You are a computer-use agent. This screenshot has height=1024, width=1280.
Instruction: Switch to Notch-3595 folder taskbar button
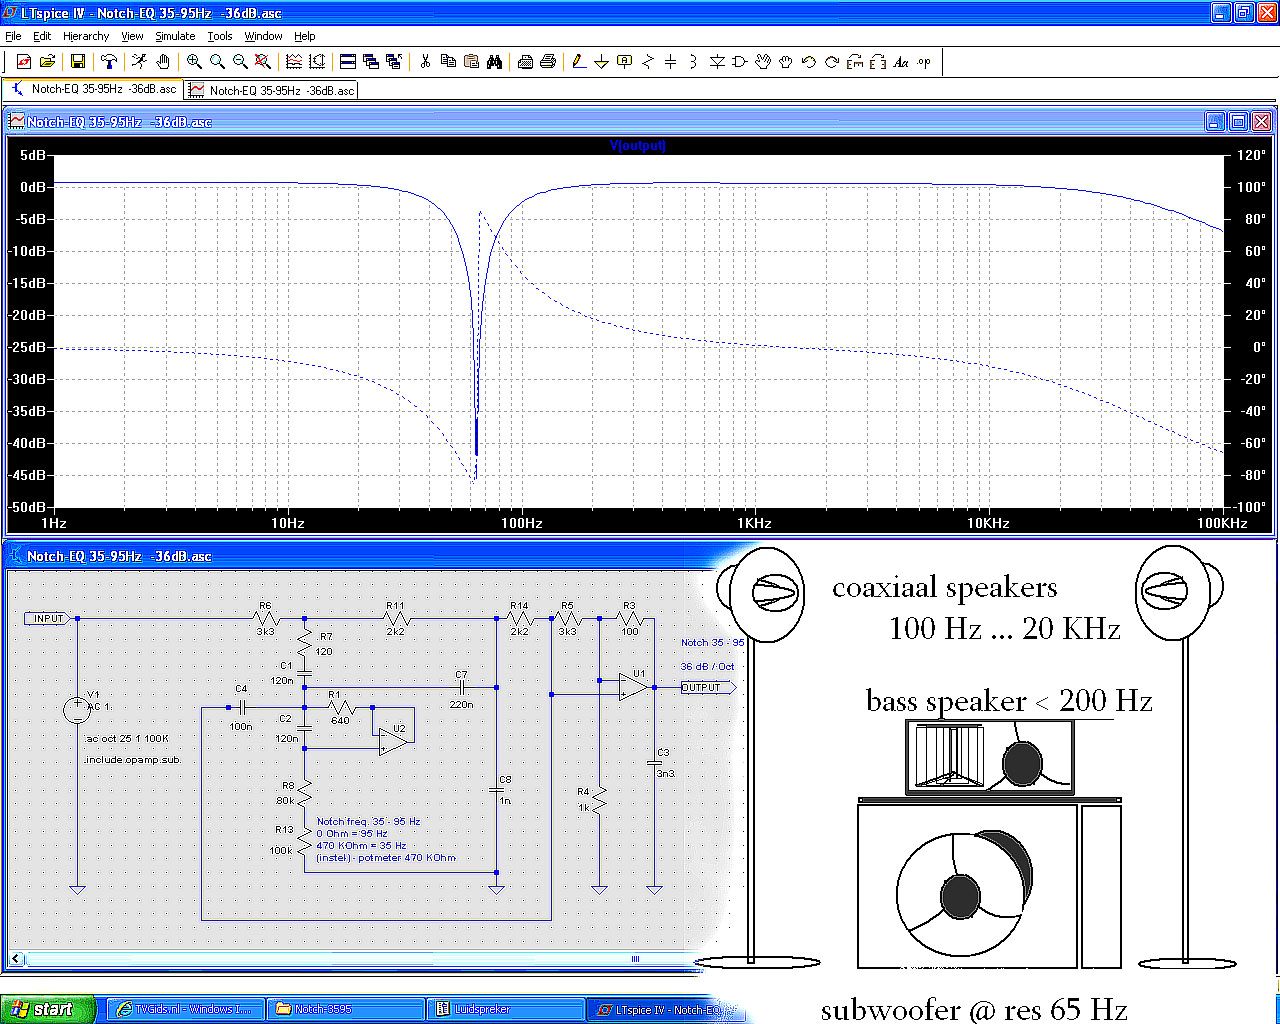click(345, 1010)
